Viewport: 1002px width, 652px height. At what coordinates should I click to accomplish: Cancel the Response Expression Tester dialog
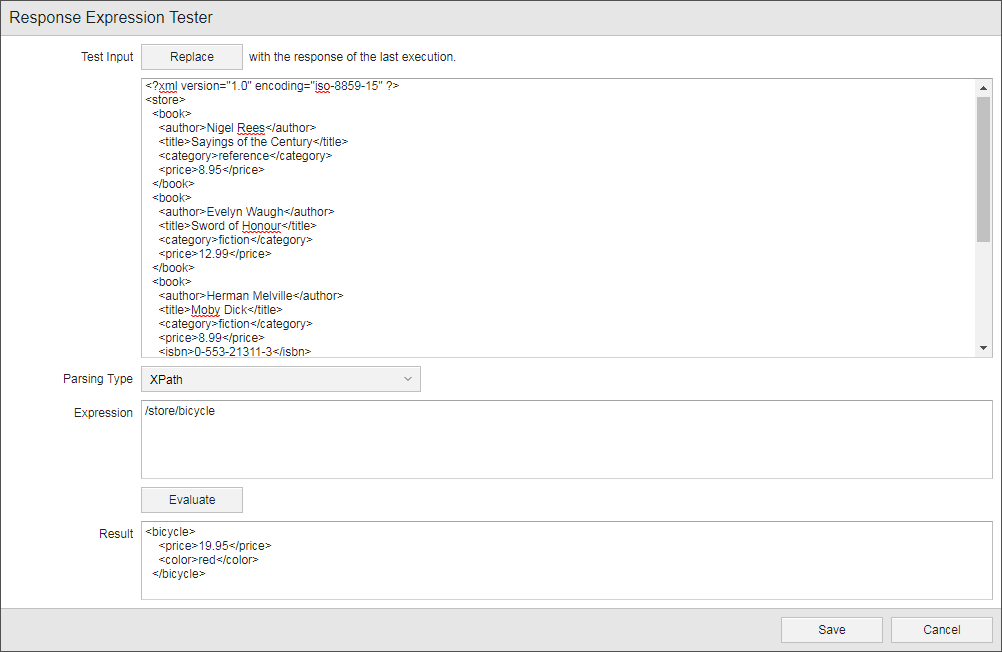click(x=941, y=630)
